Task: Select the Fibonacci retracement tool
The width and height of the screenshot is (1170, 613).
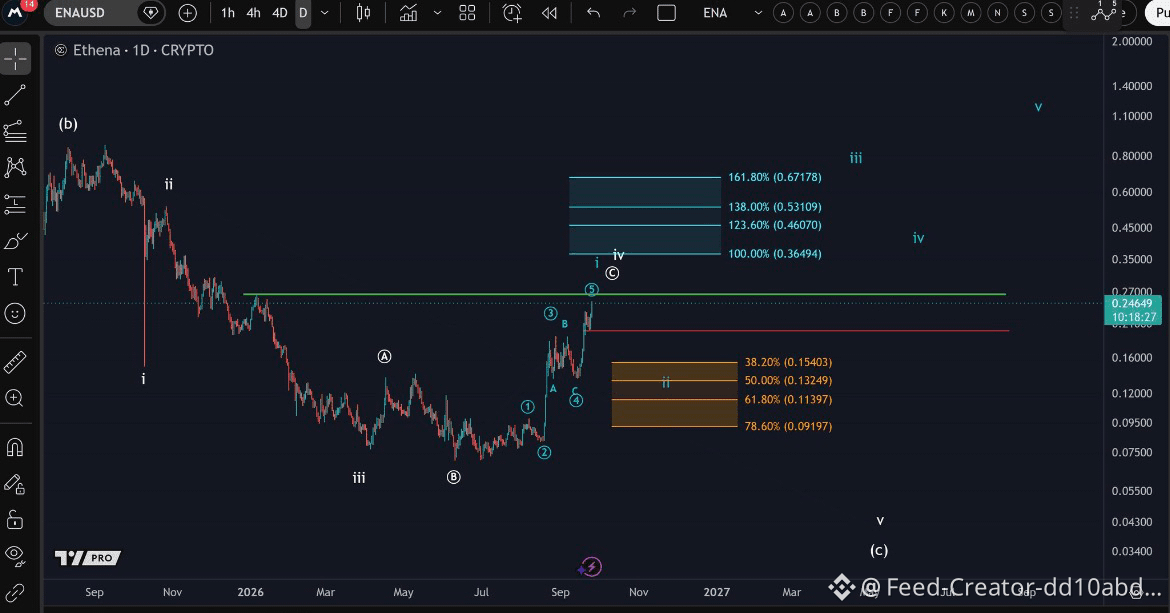Action: [x=15, y=131]
